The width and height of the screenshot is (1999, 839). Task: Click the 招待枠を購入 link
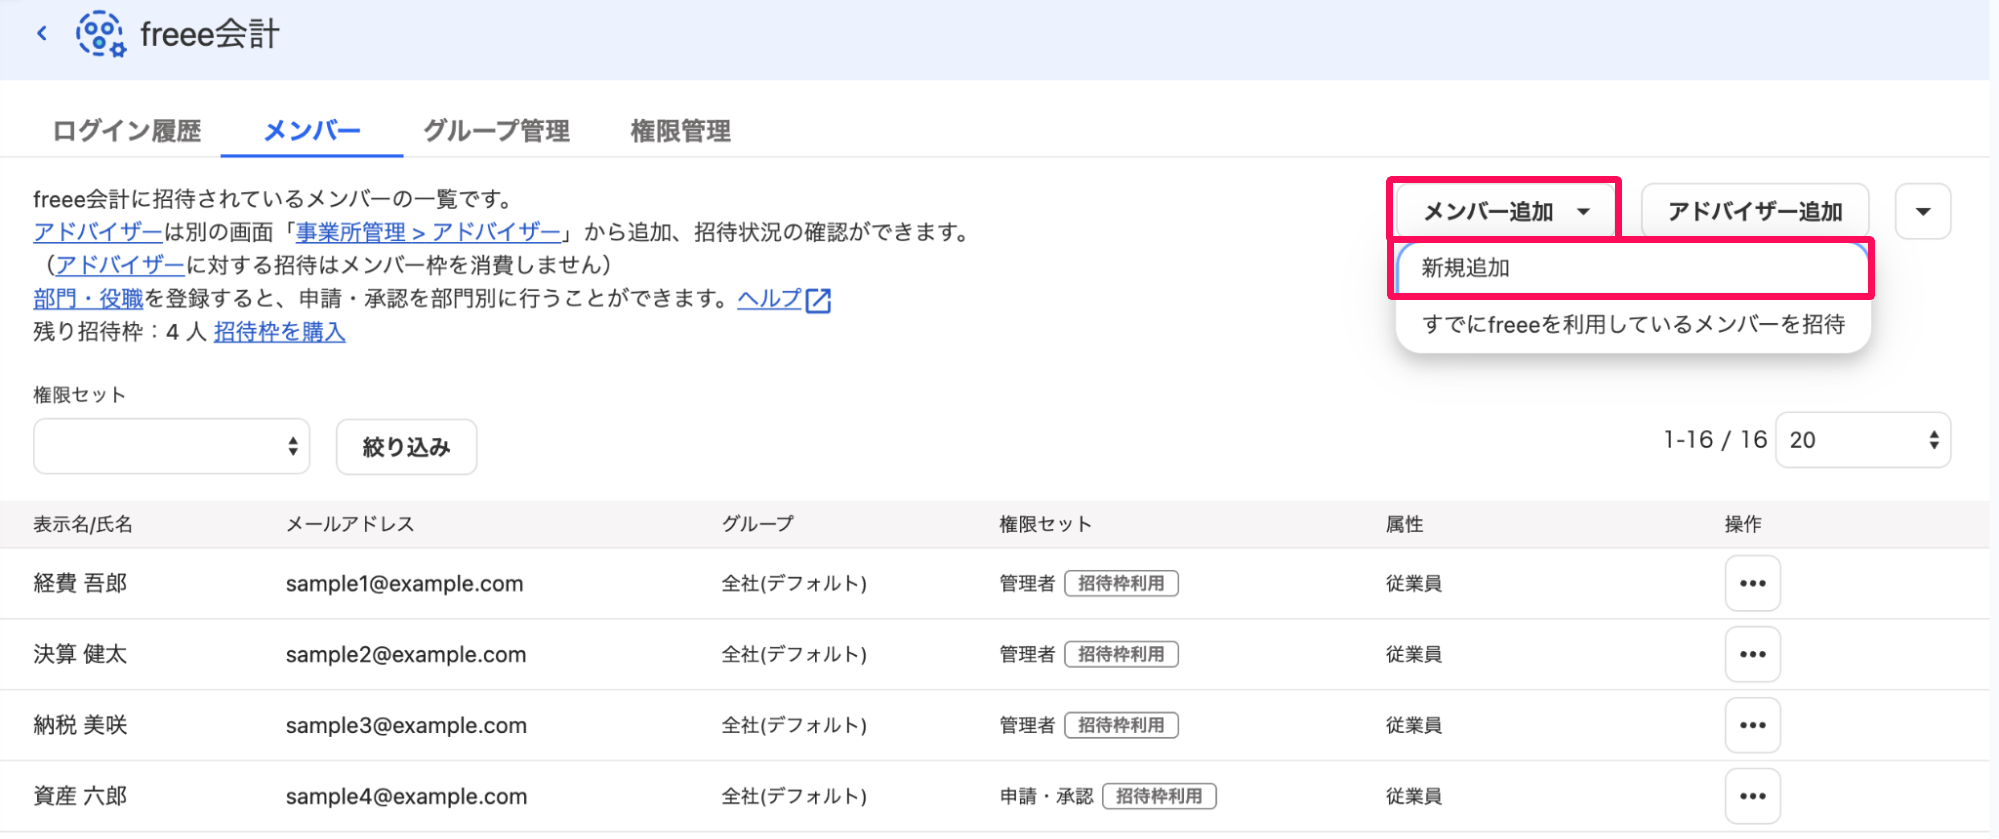(279, 332)
